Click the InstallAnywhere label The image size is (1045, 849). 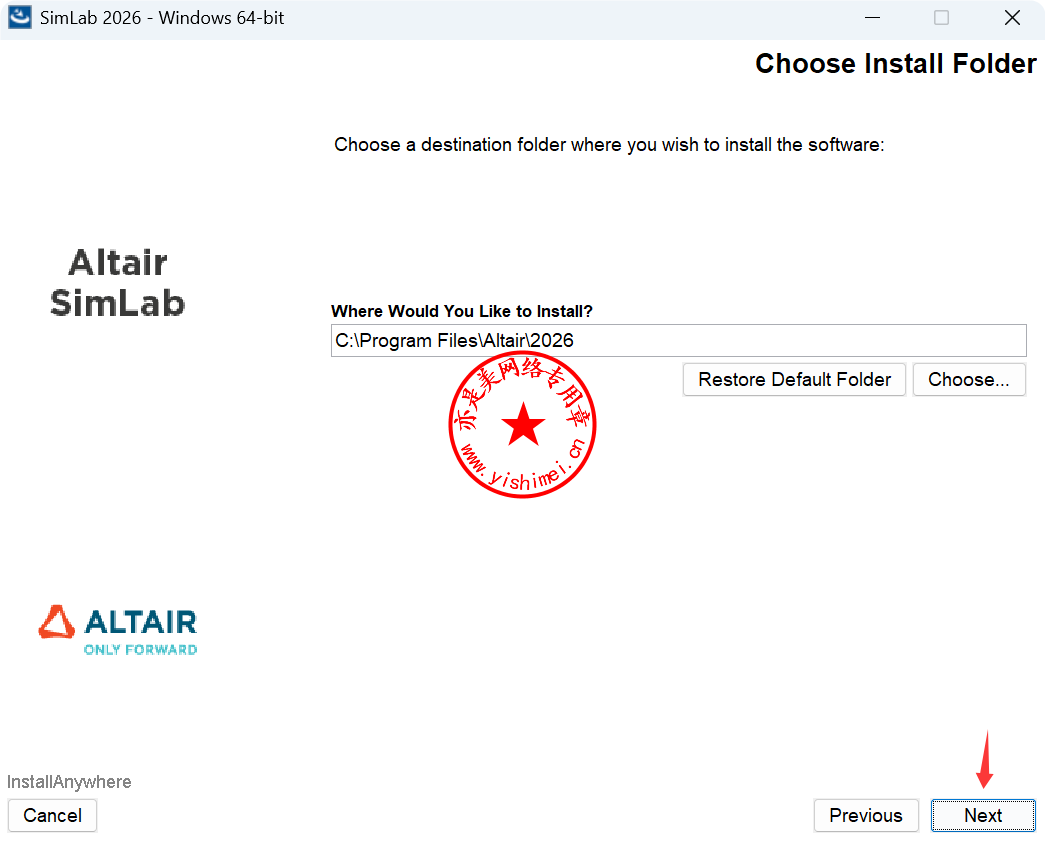pyautogui.click(x=69, y=782)
